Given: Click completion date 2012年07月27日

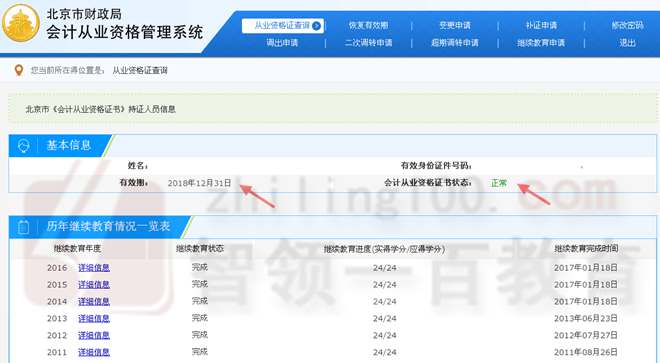Looking at the screenshot, I should point(585,335).
